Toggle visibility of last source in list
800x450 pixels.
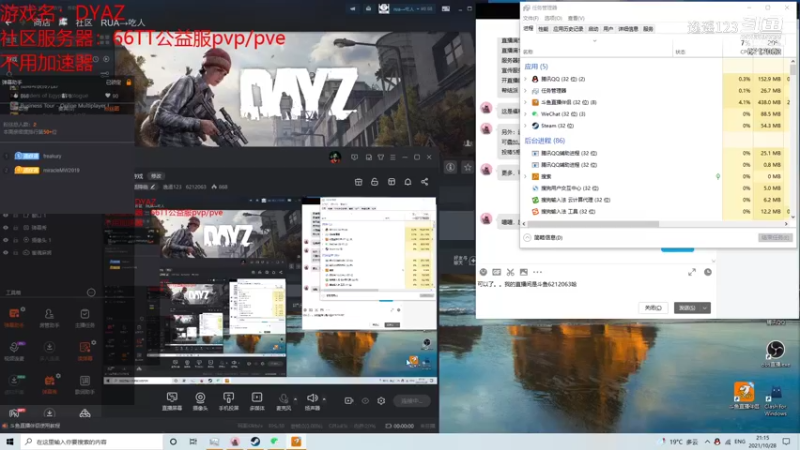pos(6,253)
